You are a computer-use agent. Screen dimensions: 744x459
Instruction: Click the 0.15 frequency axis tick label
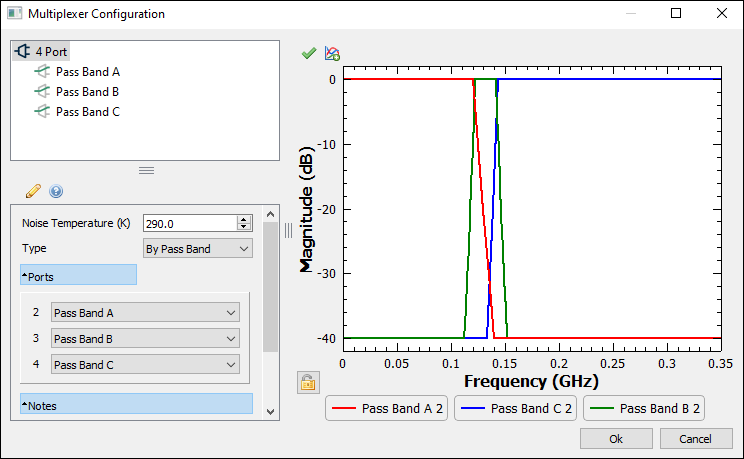click(x=504, y=364)
